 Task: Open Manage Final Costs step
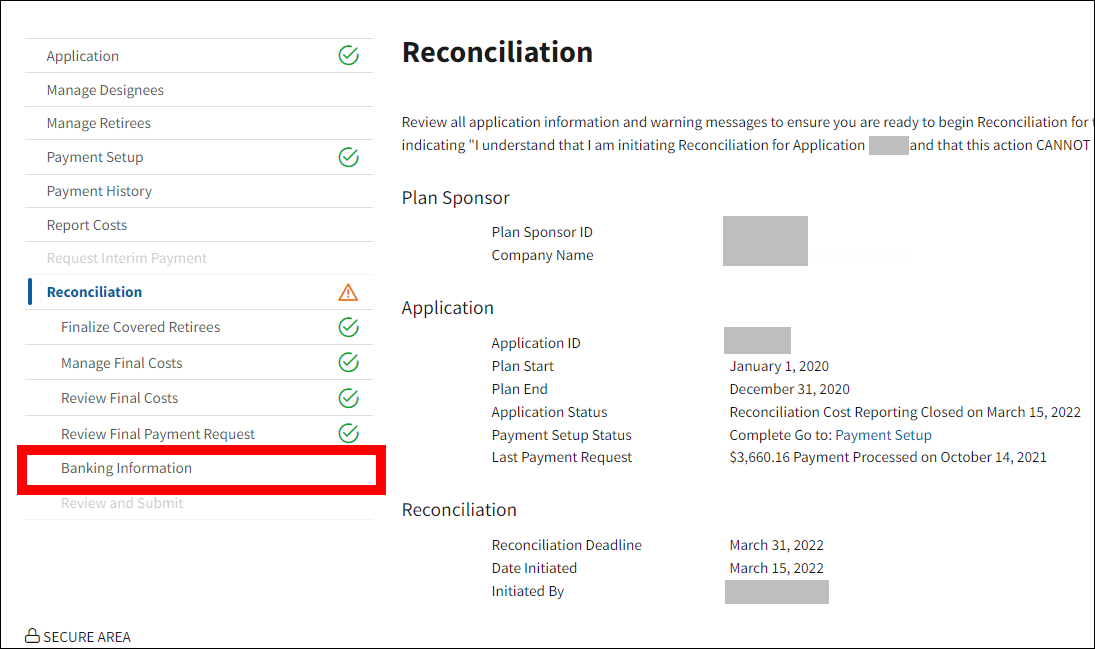[121, 363]
